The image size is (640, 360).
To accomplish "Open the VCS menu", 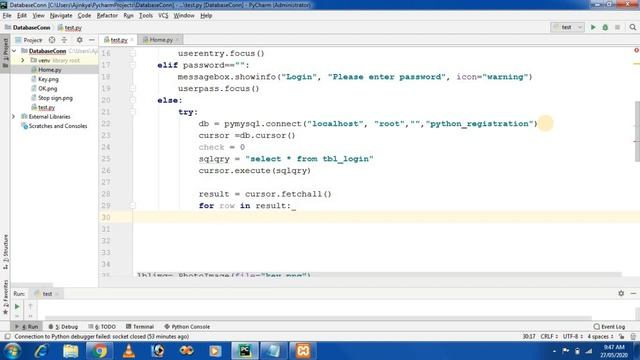I will coord(163,16).
